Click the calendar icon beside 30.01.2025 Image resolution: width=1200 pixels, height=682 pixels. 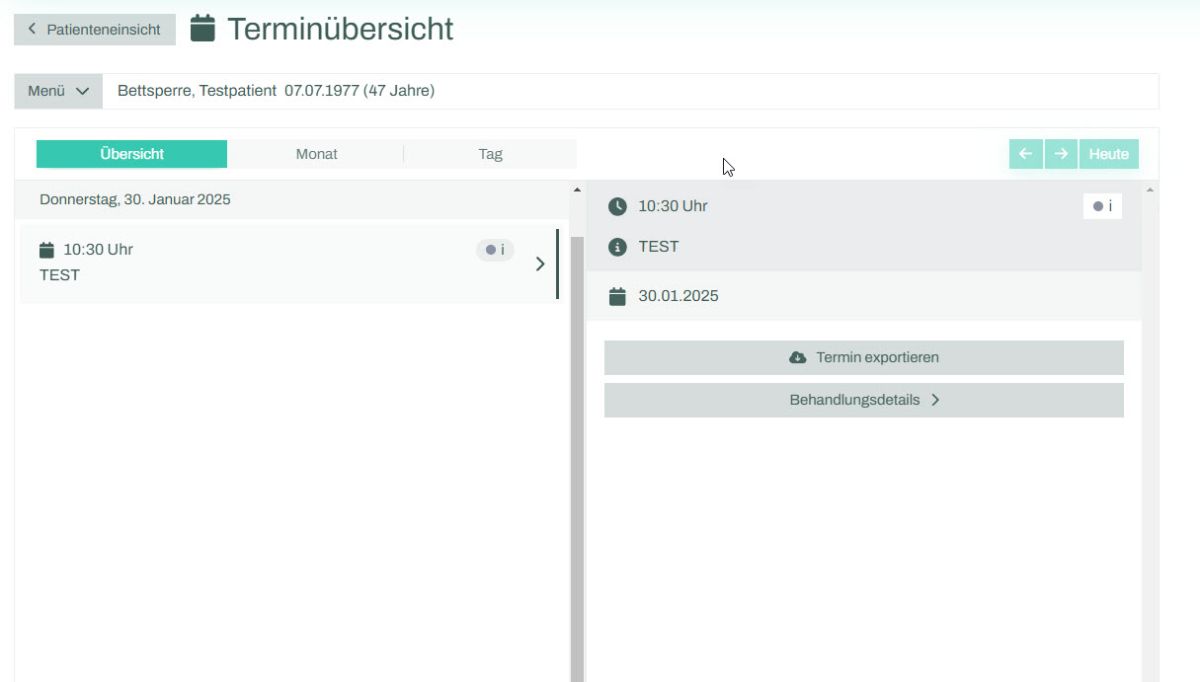618,296
